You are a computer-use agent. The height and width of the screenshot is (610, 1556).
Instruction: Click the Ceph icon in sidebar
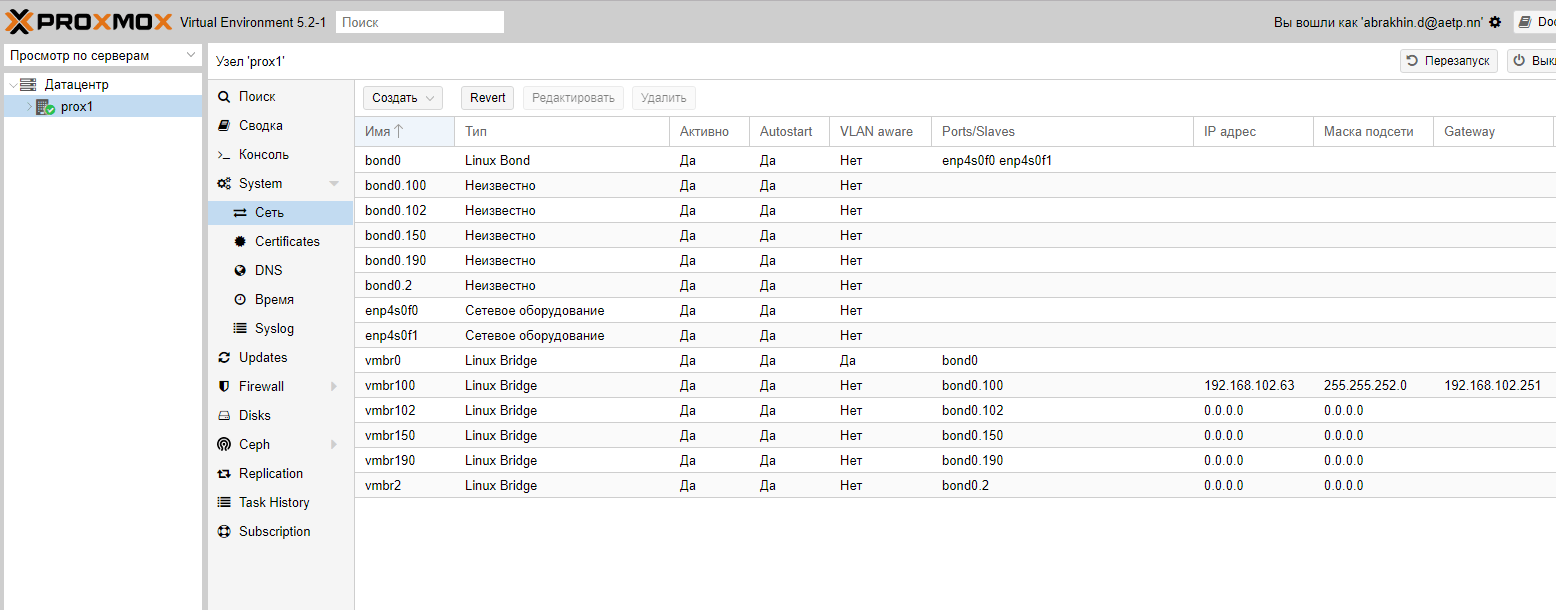[224, 445]
